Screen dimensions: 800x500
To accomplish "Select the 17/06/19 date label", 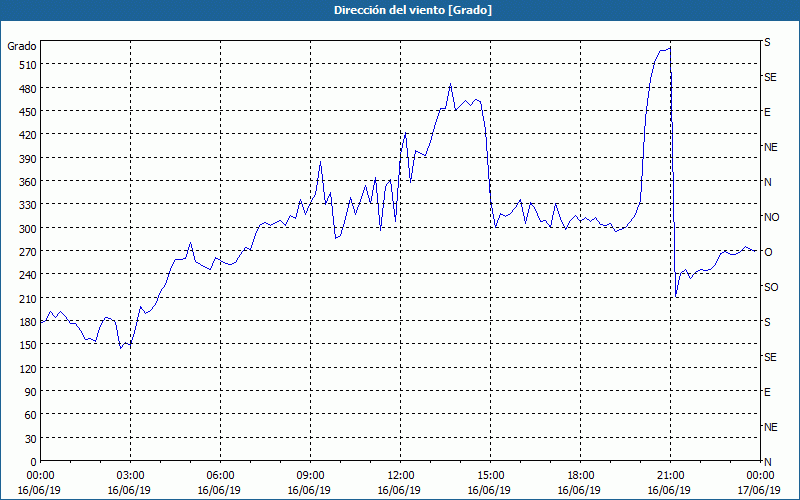I will click(x=759, y=490).
